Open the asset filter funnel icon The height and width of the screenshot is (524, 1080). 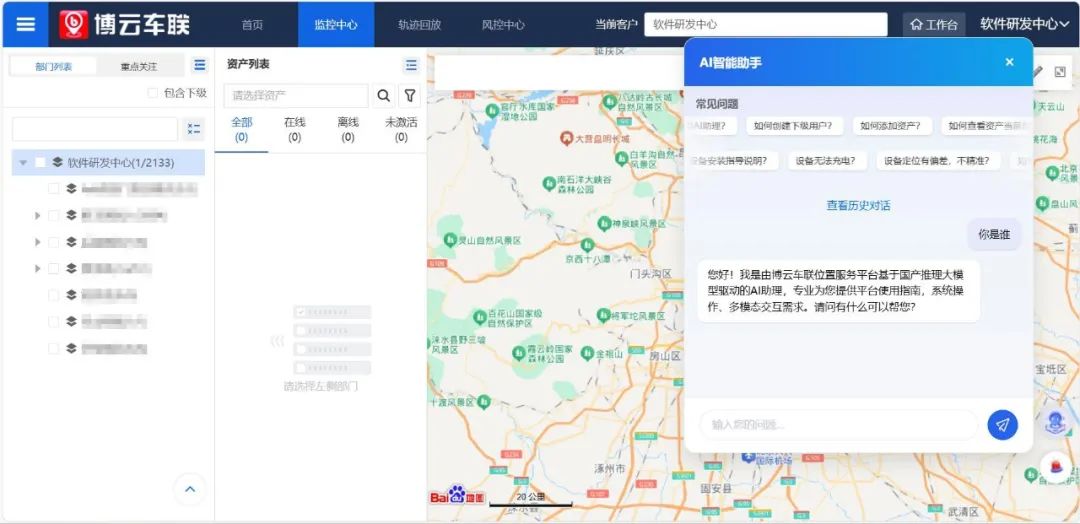tap(409, 96)
